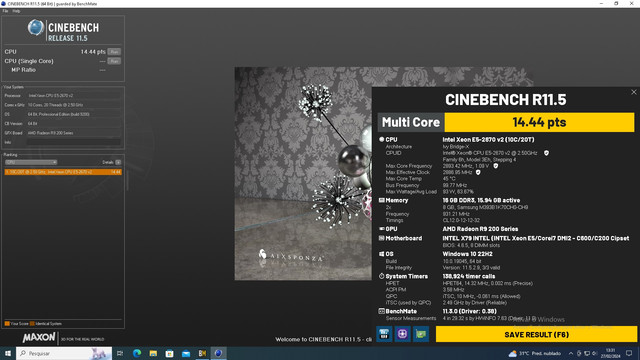Click the Motherboard section icon
This screenshot has width=640, height=360.
point(382,238)
